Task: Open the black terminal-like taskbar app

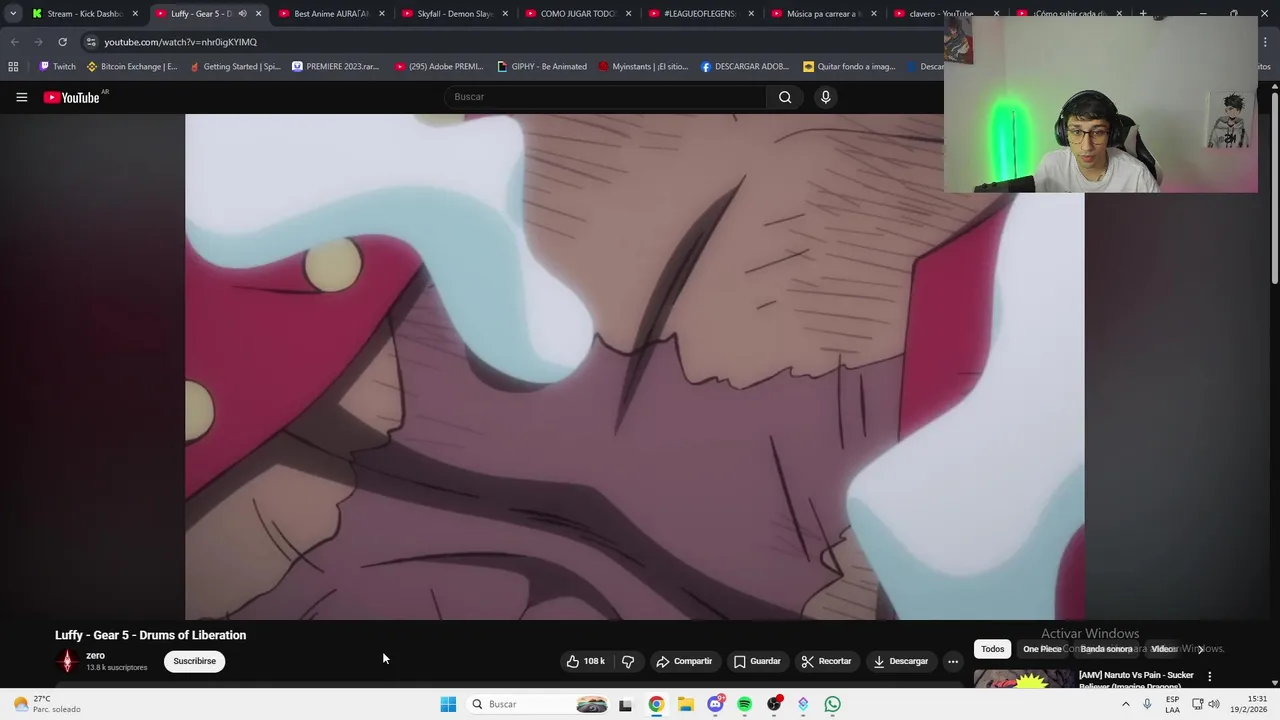Action: (x=625, y=704)
